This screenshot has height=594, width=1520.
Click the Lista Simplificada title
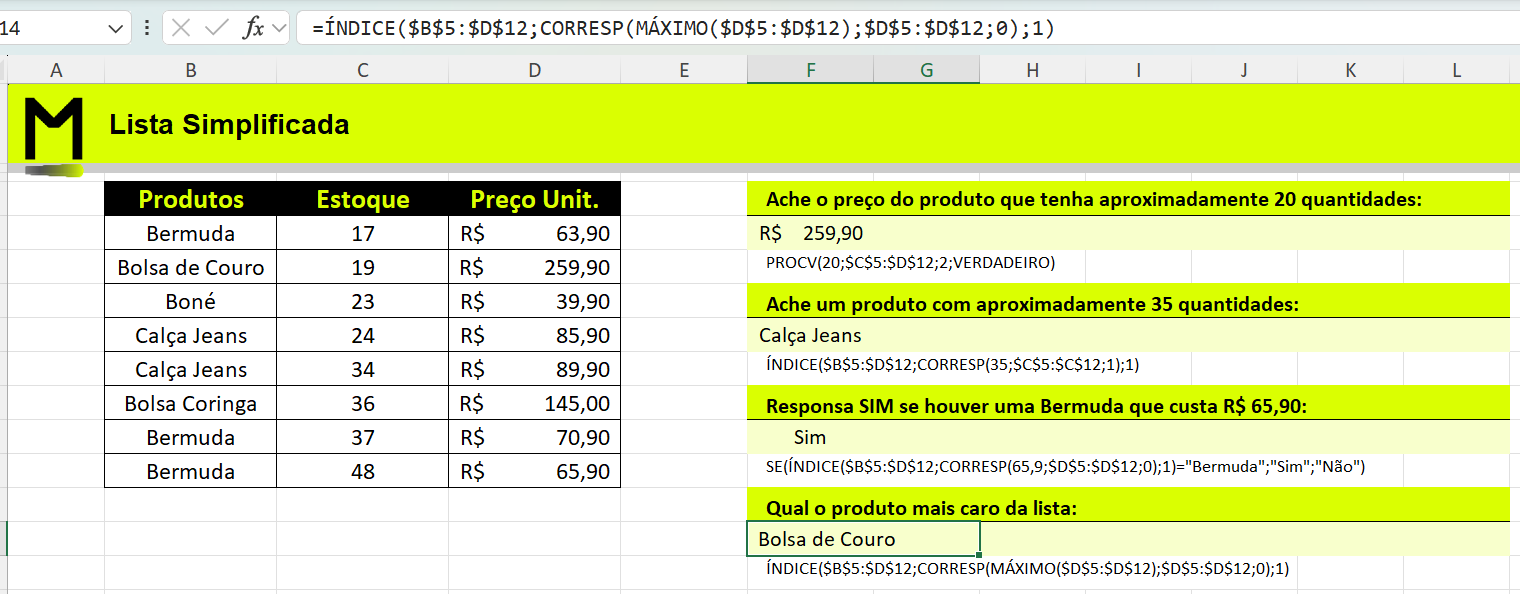[x=229, y=125]
